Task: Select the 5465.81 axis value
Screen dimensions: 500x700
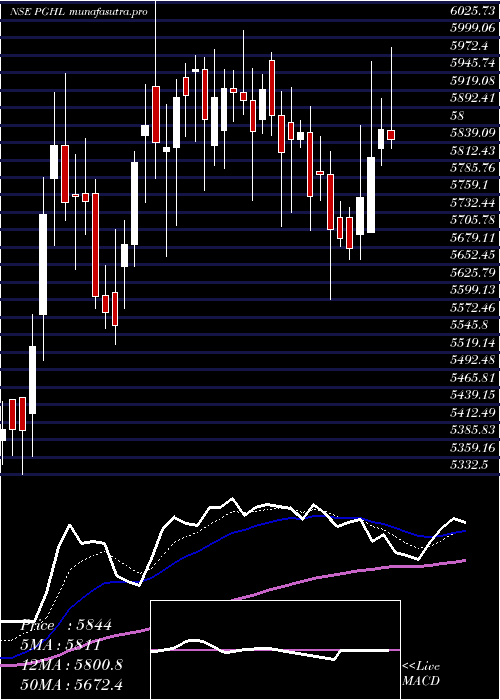Action: (x=472, y=378)
